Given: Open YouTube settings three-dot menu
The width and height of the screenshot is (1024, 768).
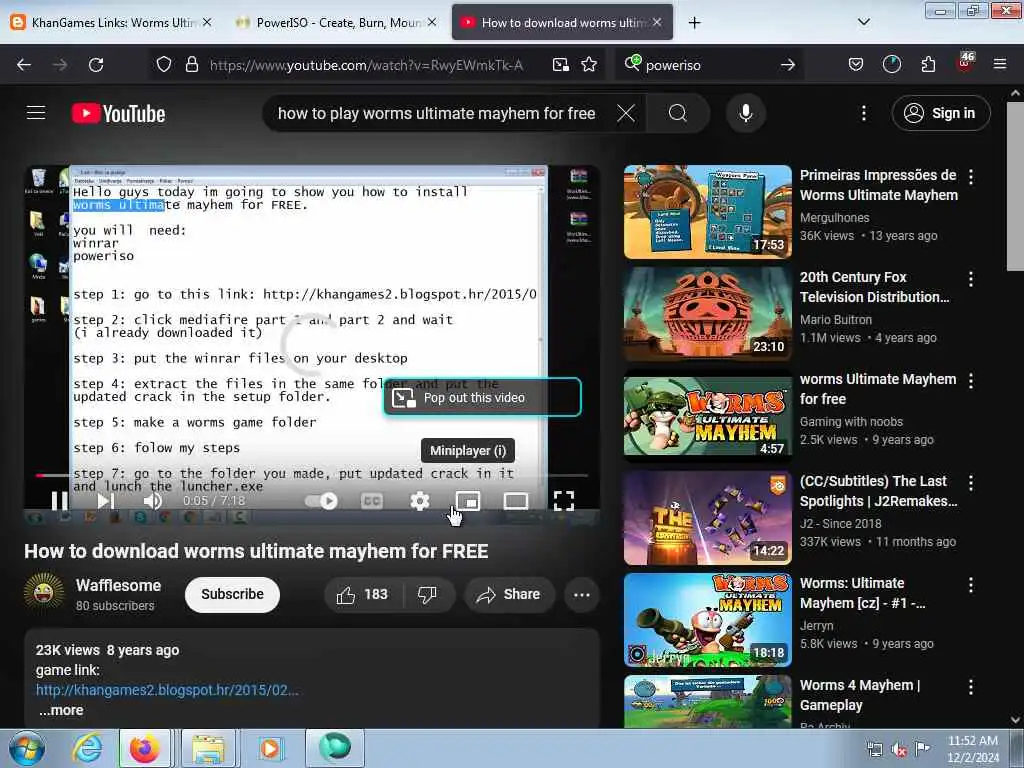Looking at the screenshot, I should (x=863, y=114).
